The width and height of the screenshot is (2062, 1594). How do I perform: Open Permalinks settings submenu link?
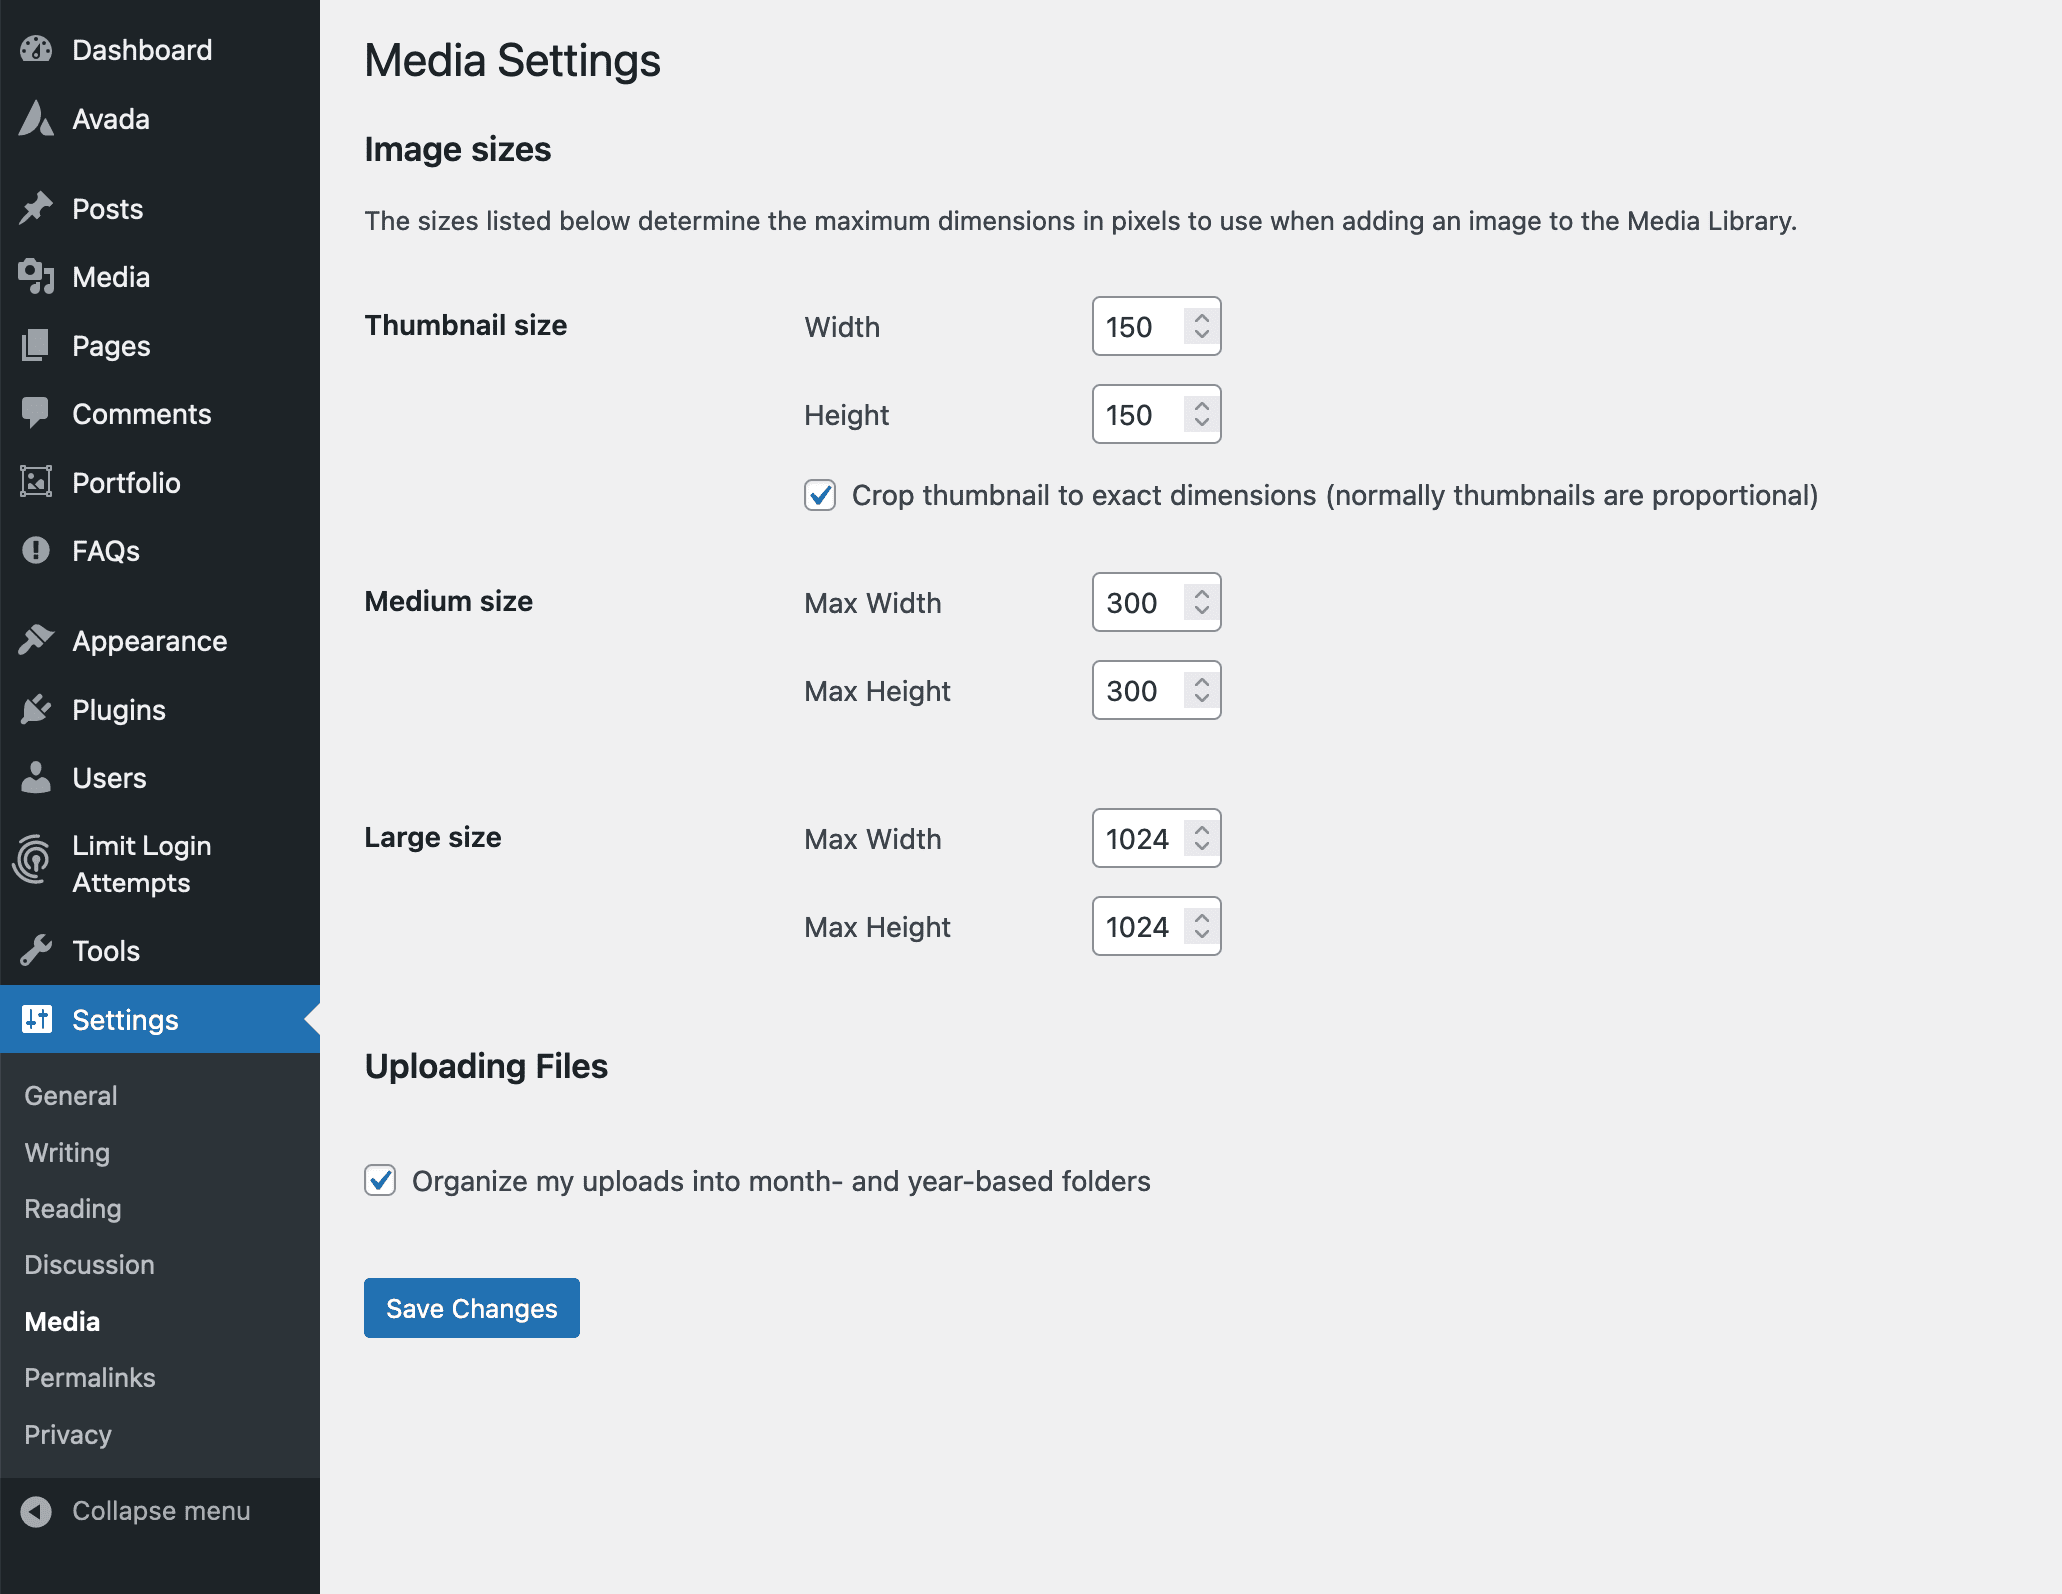(x=90, y=1378)
